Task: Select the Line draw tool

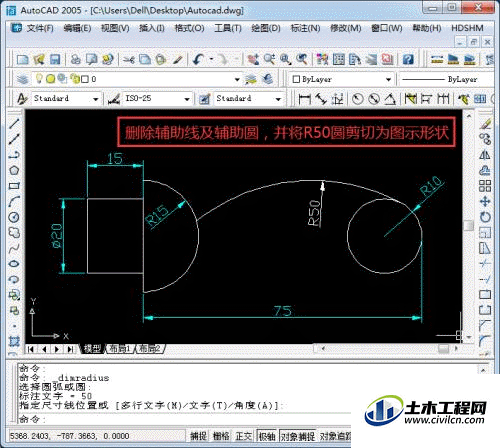Action: click(x=14, y=123)
